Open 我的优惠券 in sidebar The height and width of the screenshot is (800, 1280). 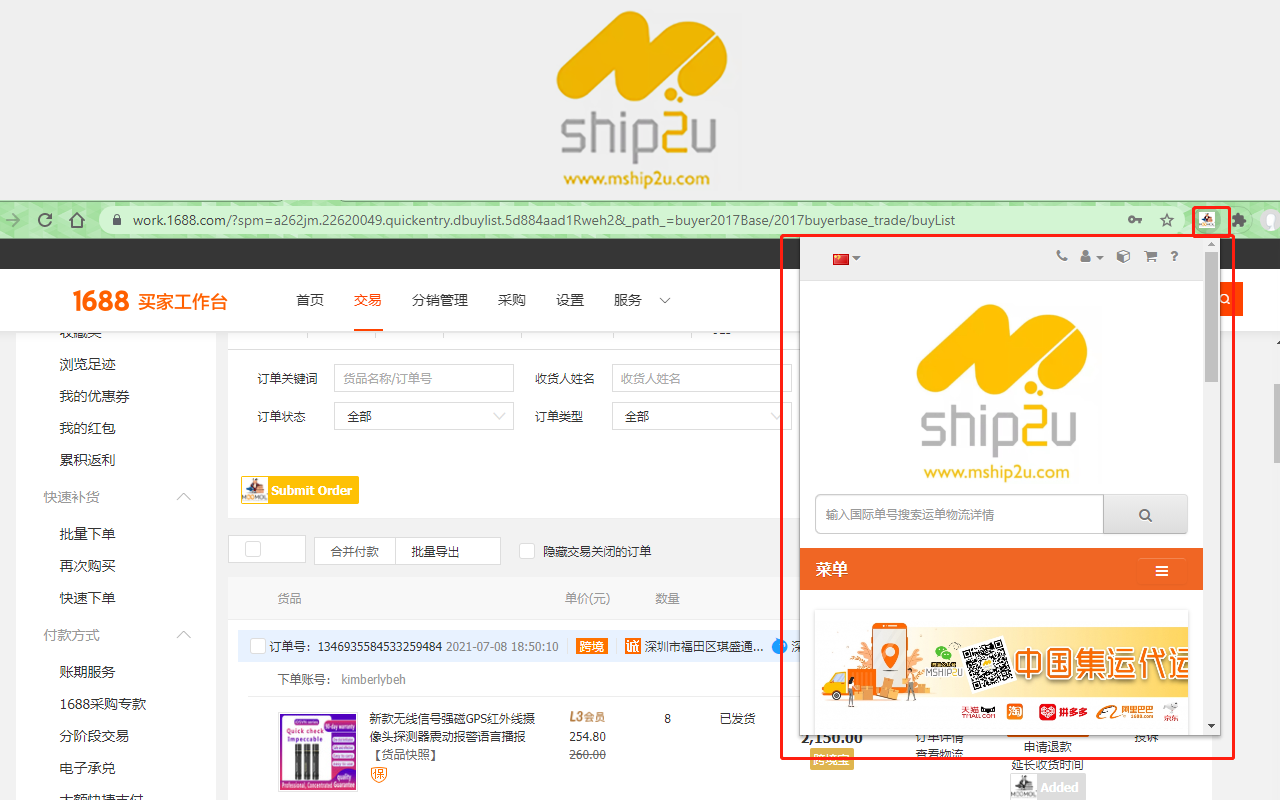[94, 396]
